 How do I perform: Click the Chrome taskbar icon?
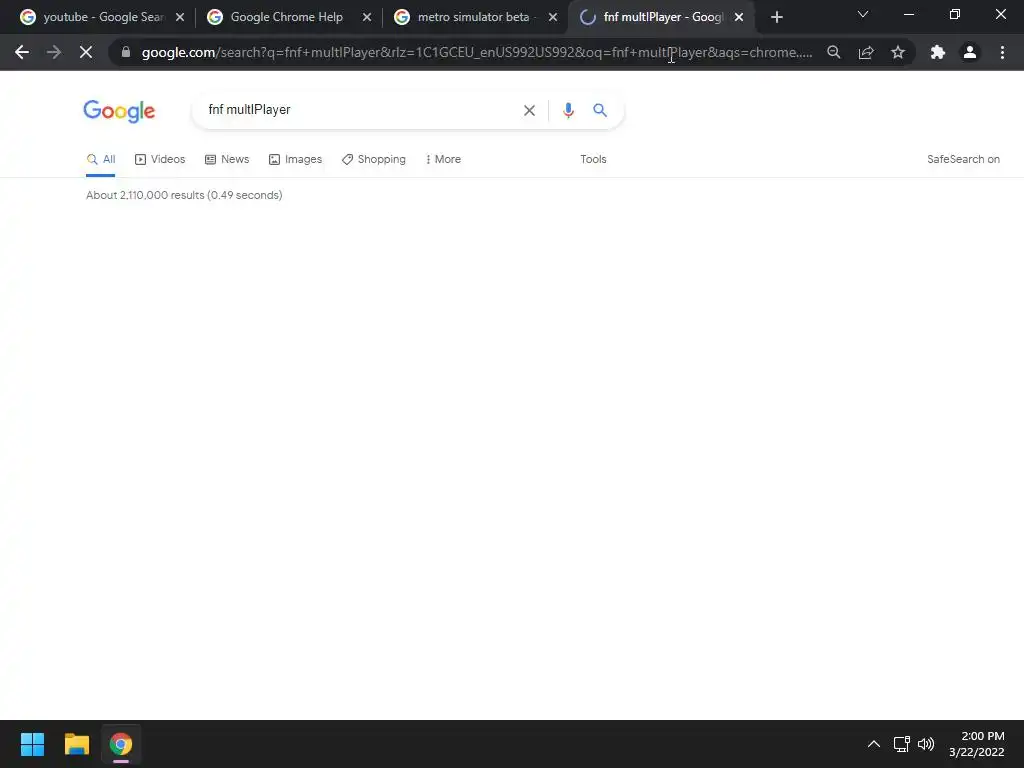click(x=121, y=744)
